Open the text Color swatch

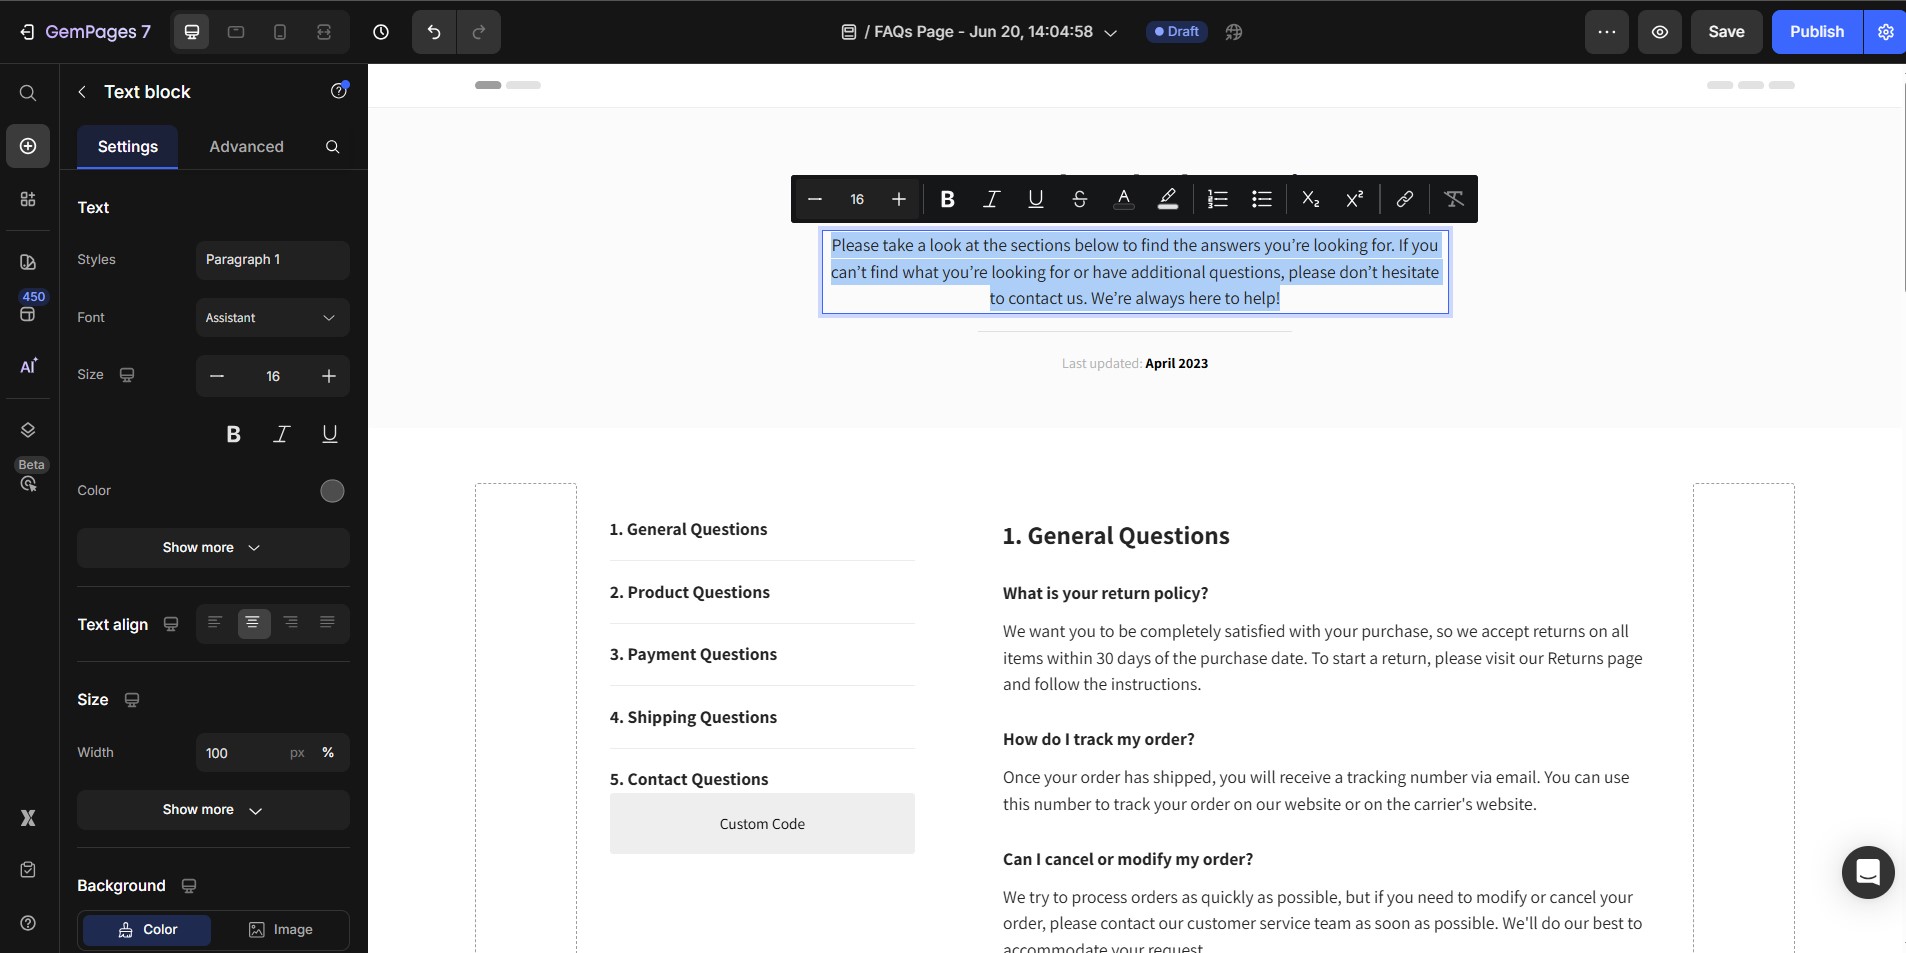(x=332, y=491)
